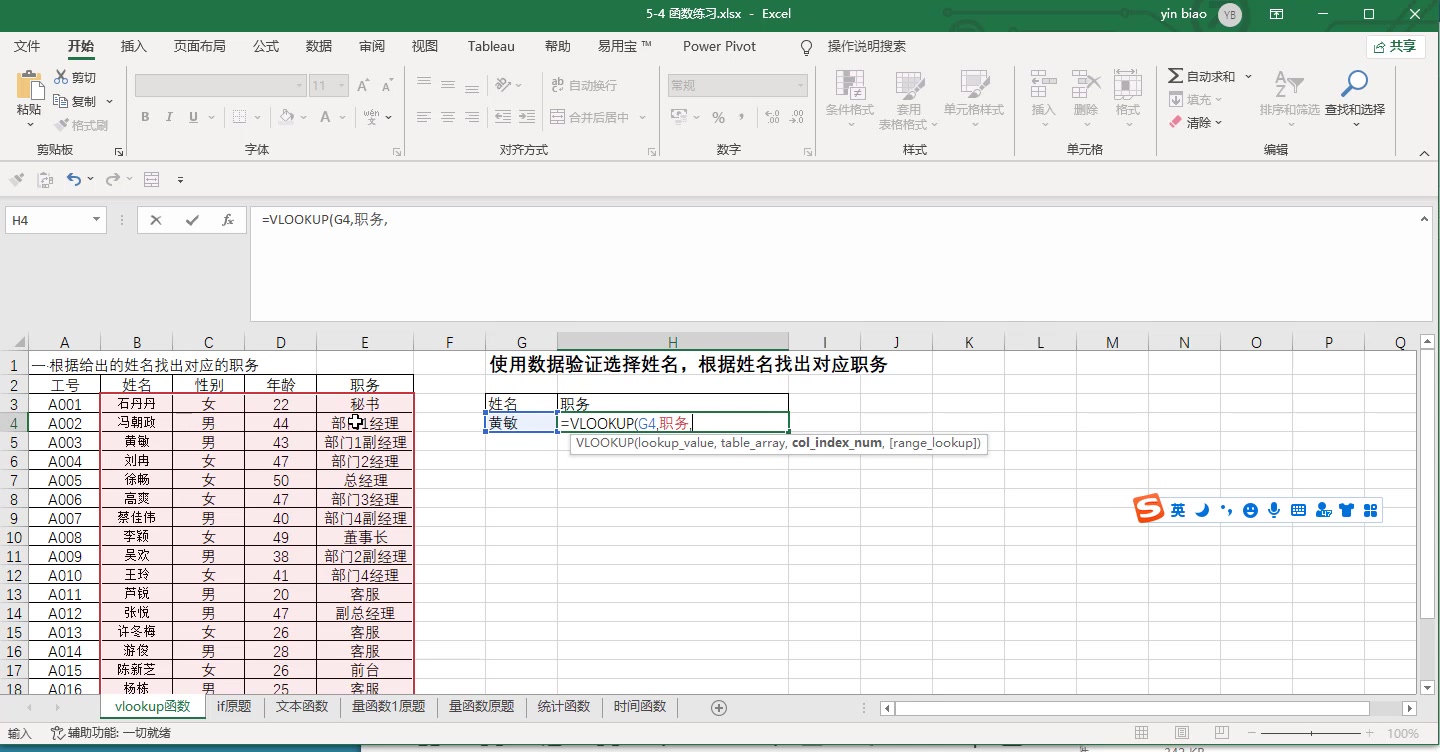Image resolution: width=1440 pixels, height=752 pixels.
Task: Switch to the 插入 ribbon tab
Action: point(133,46)
